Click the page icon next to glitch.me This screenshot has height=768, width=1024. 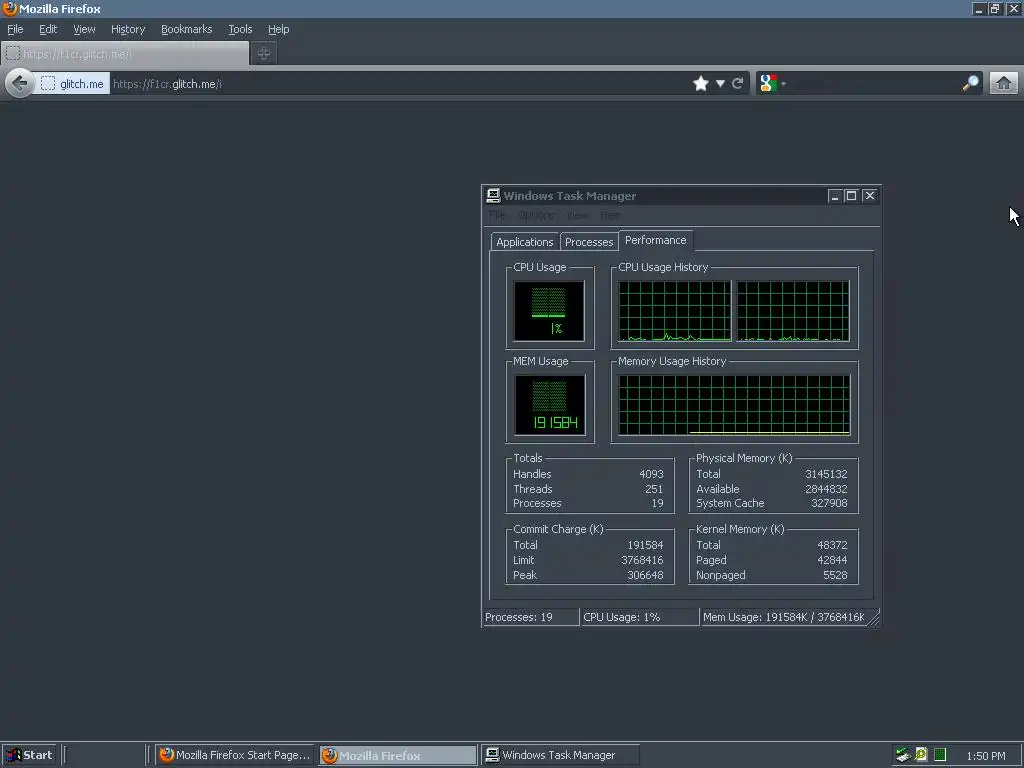click(48, 84)
